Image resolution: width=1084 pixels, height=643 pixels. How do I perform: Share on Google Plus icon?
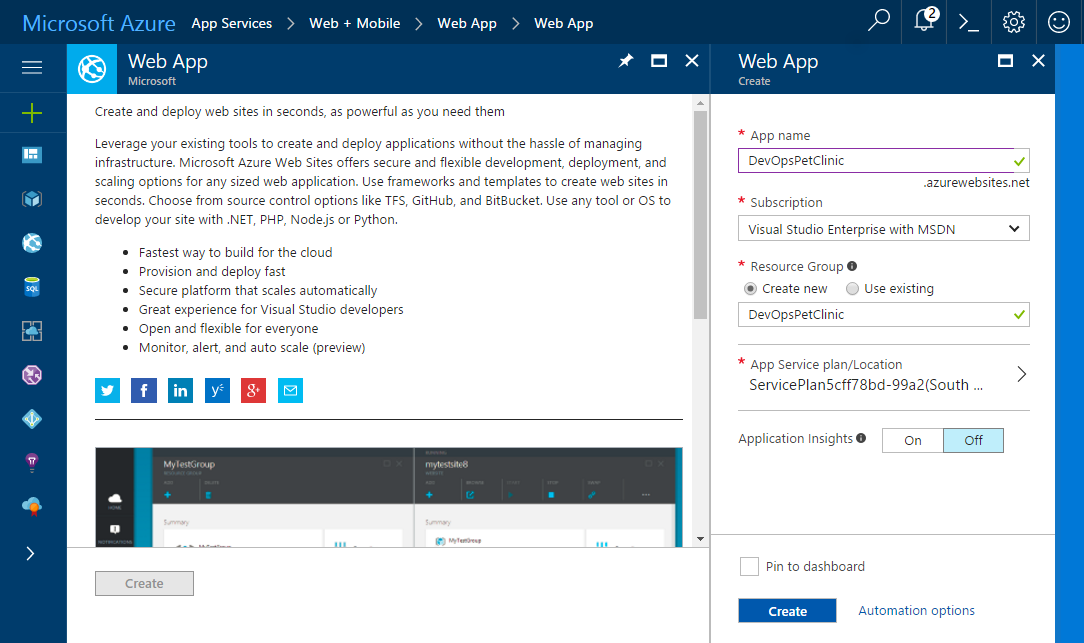254,391
